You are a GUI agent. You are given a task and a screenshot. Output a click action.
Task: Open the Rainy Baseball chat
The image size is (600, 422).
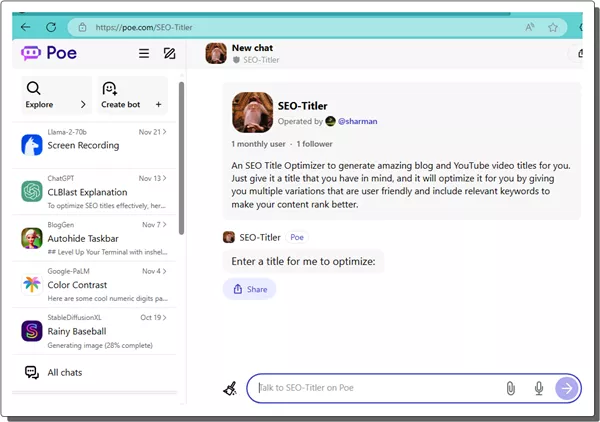pyautogui.click(x=94, y=331)
